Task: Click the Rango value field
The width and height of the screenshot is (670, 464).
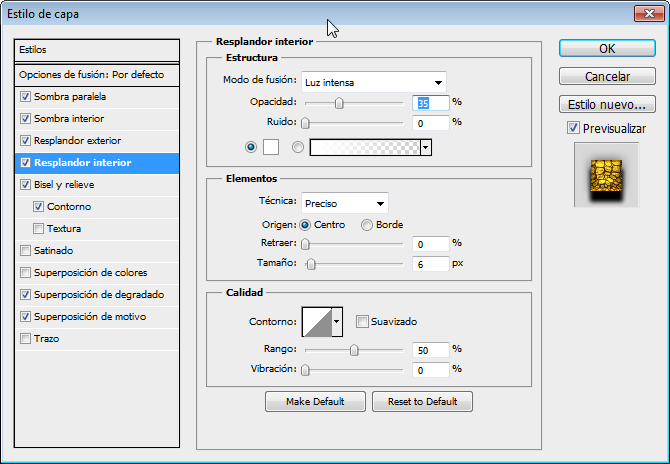Action: 431,350
